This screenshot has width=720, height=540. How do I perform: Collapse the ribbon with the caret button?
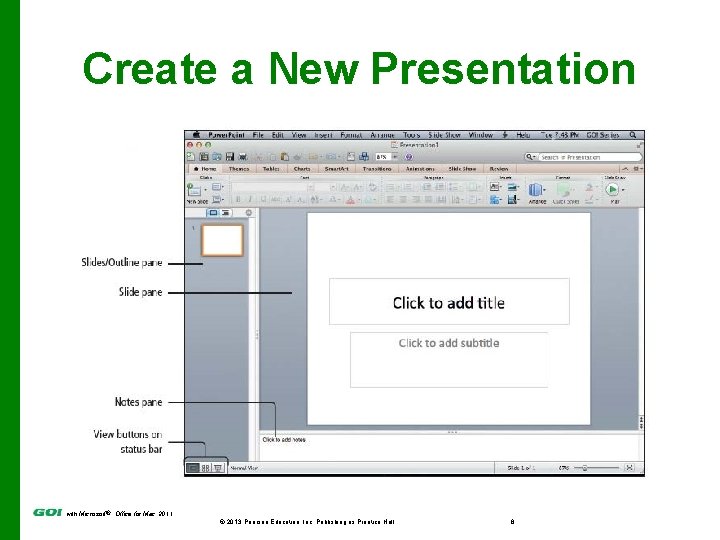pyautogui.click(x=625, y=169)
